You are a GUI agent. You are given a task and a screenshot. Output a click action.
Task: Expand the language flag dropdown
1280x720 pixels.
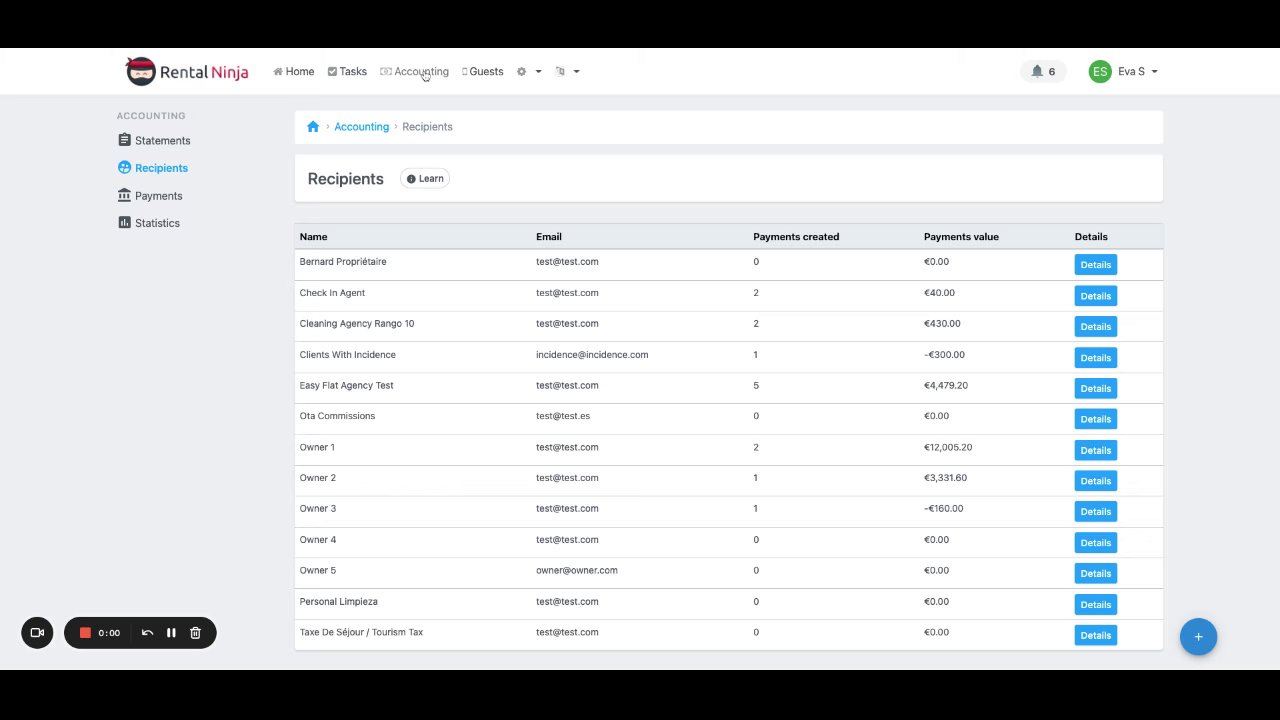click(x=567, y=72)
